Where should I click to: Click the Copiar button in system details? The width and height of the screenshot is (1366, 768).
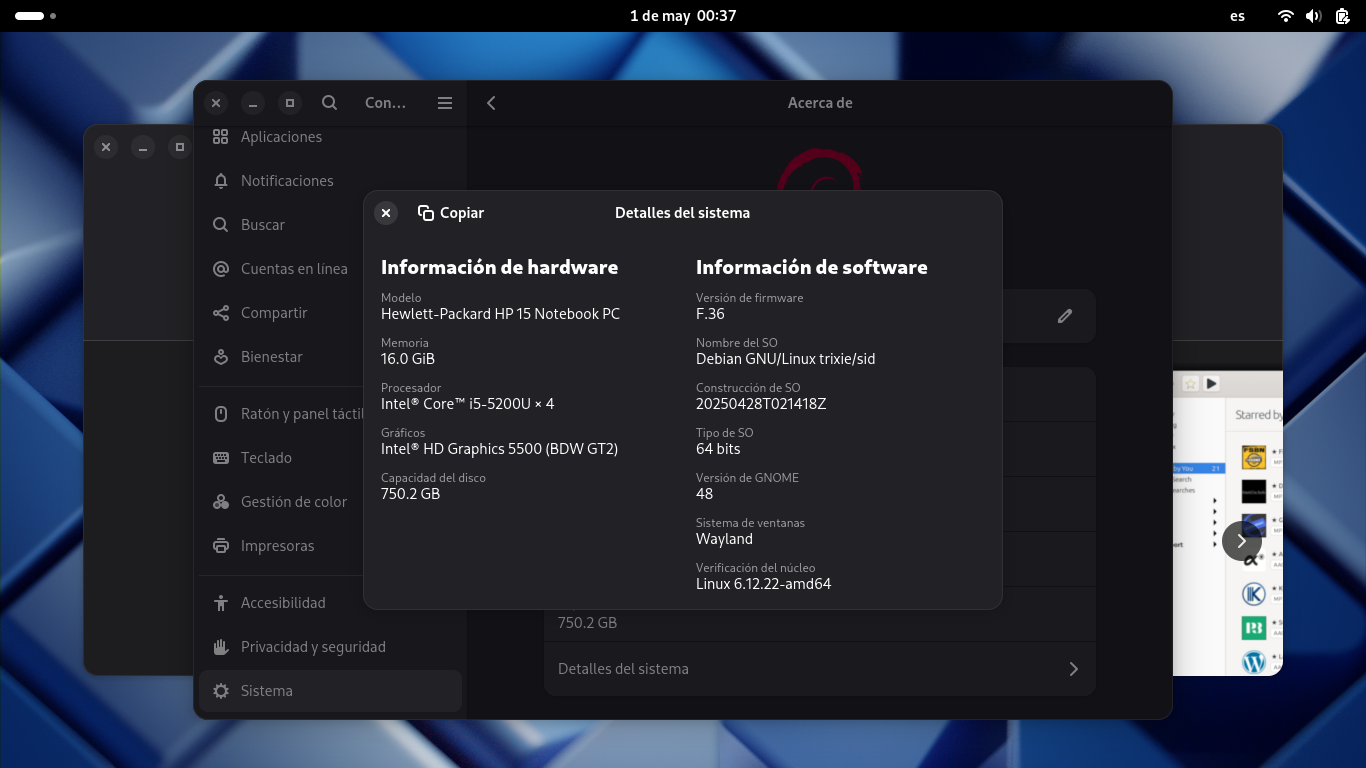click(451, 213)
